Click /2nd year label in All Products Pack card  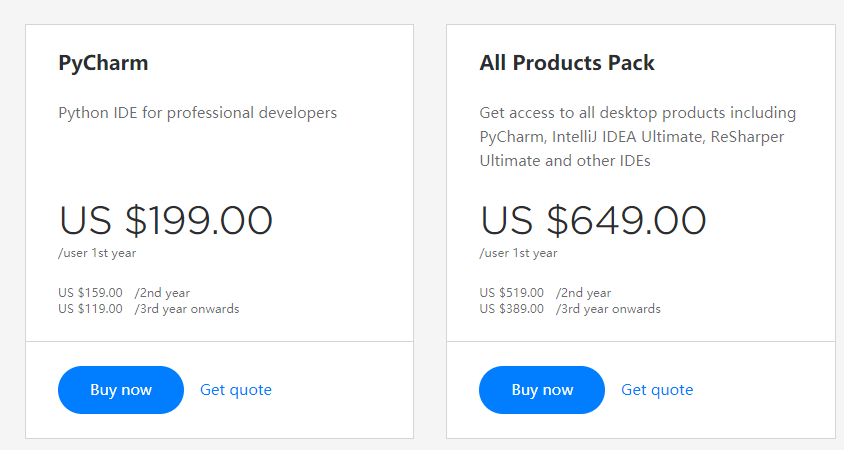584,293
